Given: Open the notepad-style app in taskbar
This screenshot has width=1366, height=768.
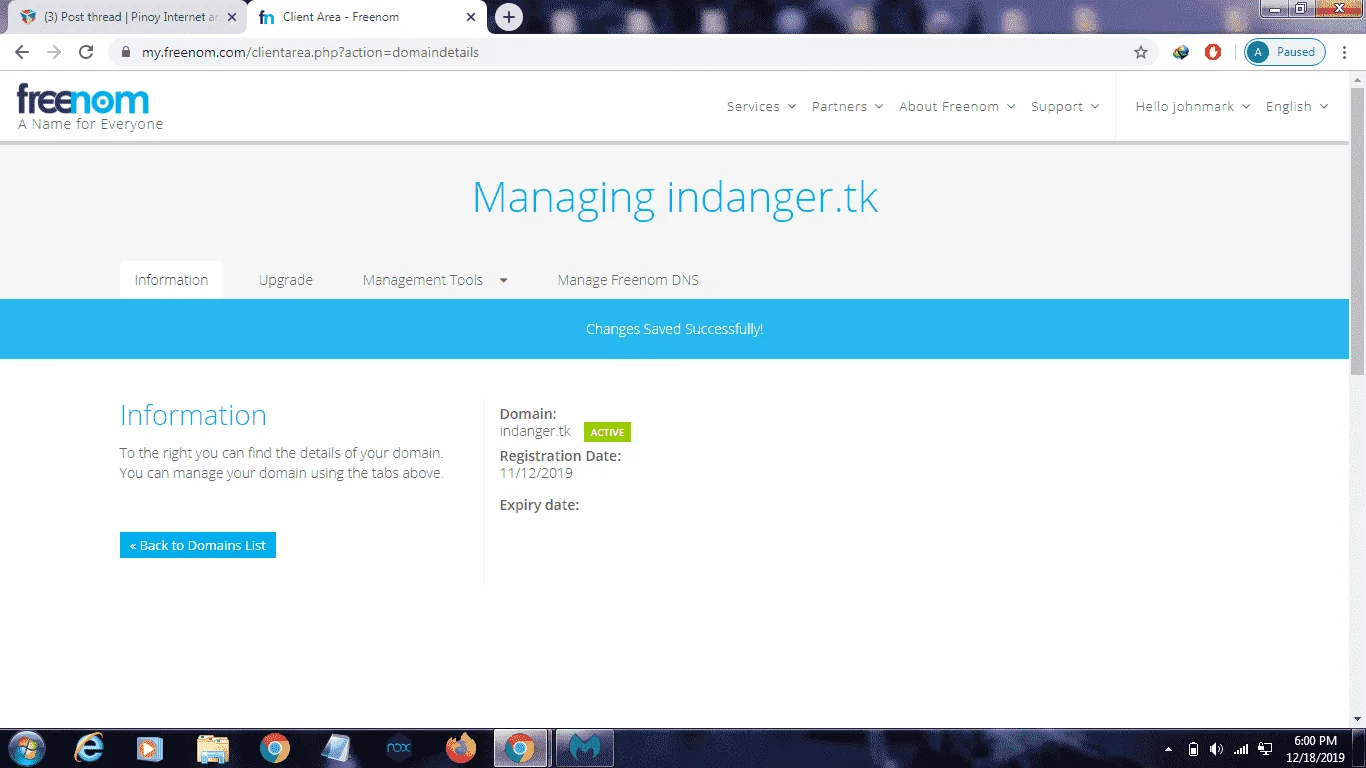Looking at the screenshot, I should 336,748.
